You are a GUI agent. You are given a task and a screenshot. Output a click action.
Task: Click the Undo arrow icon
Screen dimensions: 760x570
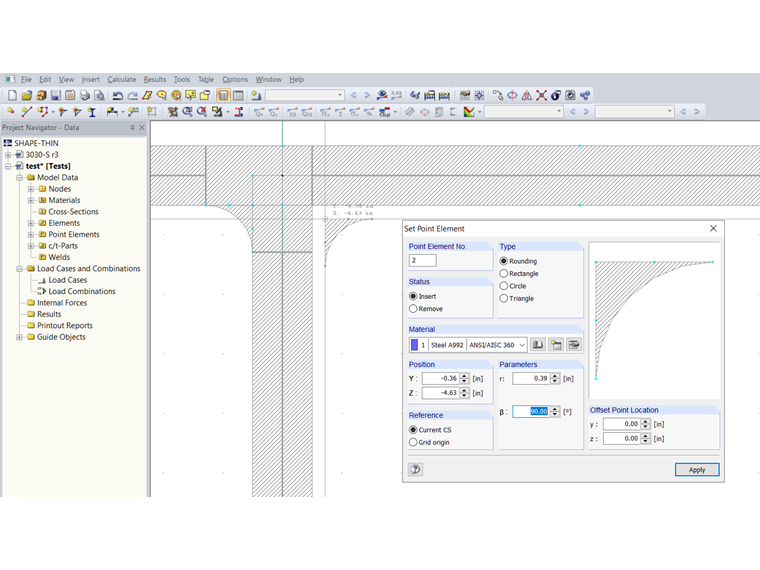click(118, 95)
